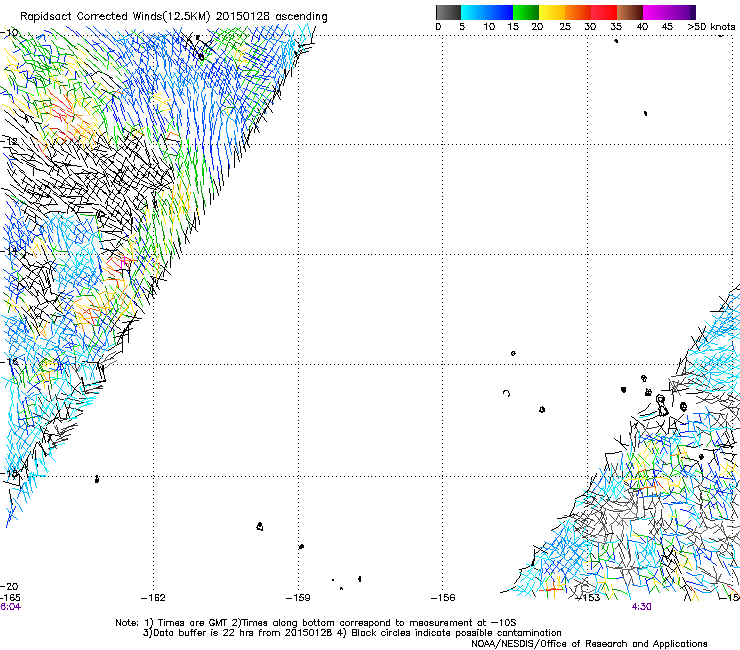This screenshot has width=740, height=650.
Task: Click the gray 0–5 knots legend swatch
Action: click(448, 12)
